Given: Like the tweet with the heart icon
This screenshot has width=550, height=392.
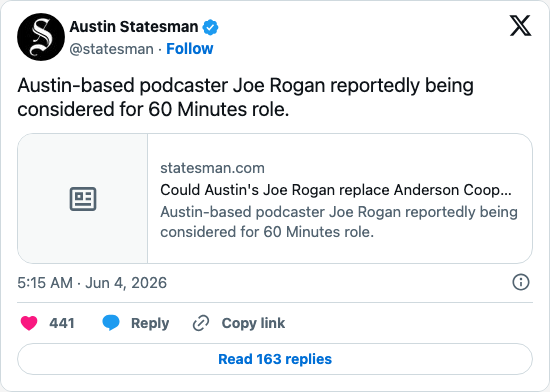Looking at the screenshot, I should (29, 323).
